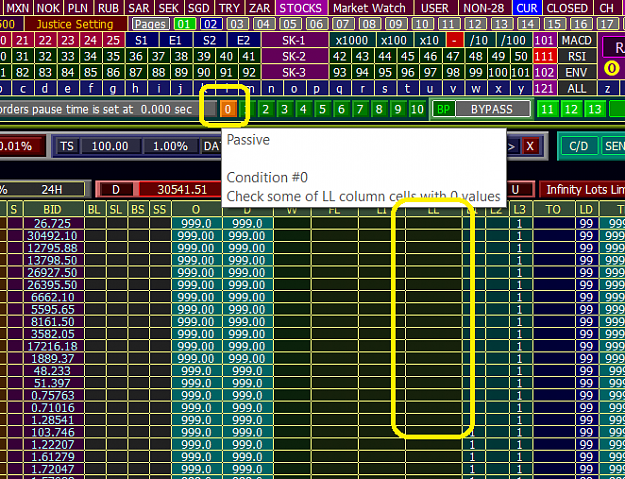This screenshot has width=625, height=479.
Task: Toggle green condition button 8
Action: point(379,109)
